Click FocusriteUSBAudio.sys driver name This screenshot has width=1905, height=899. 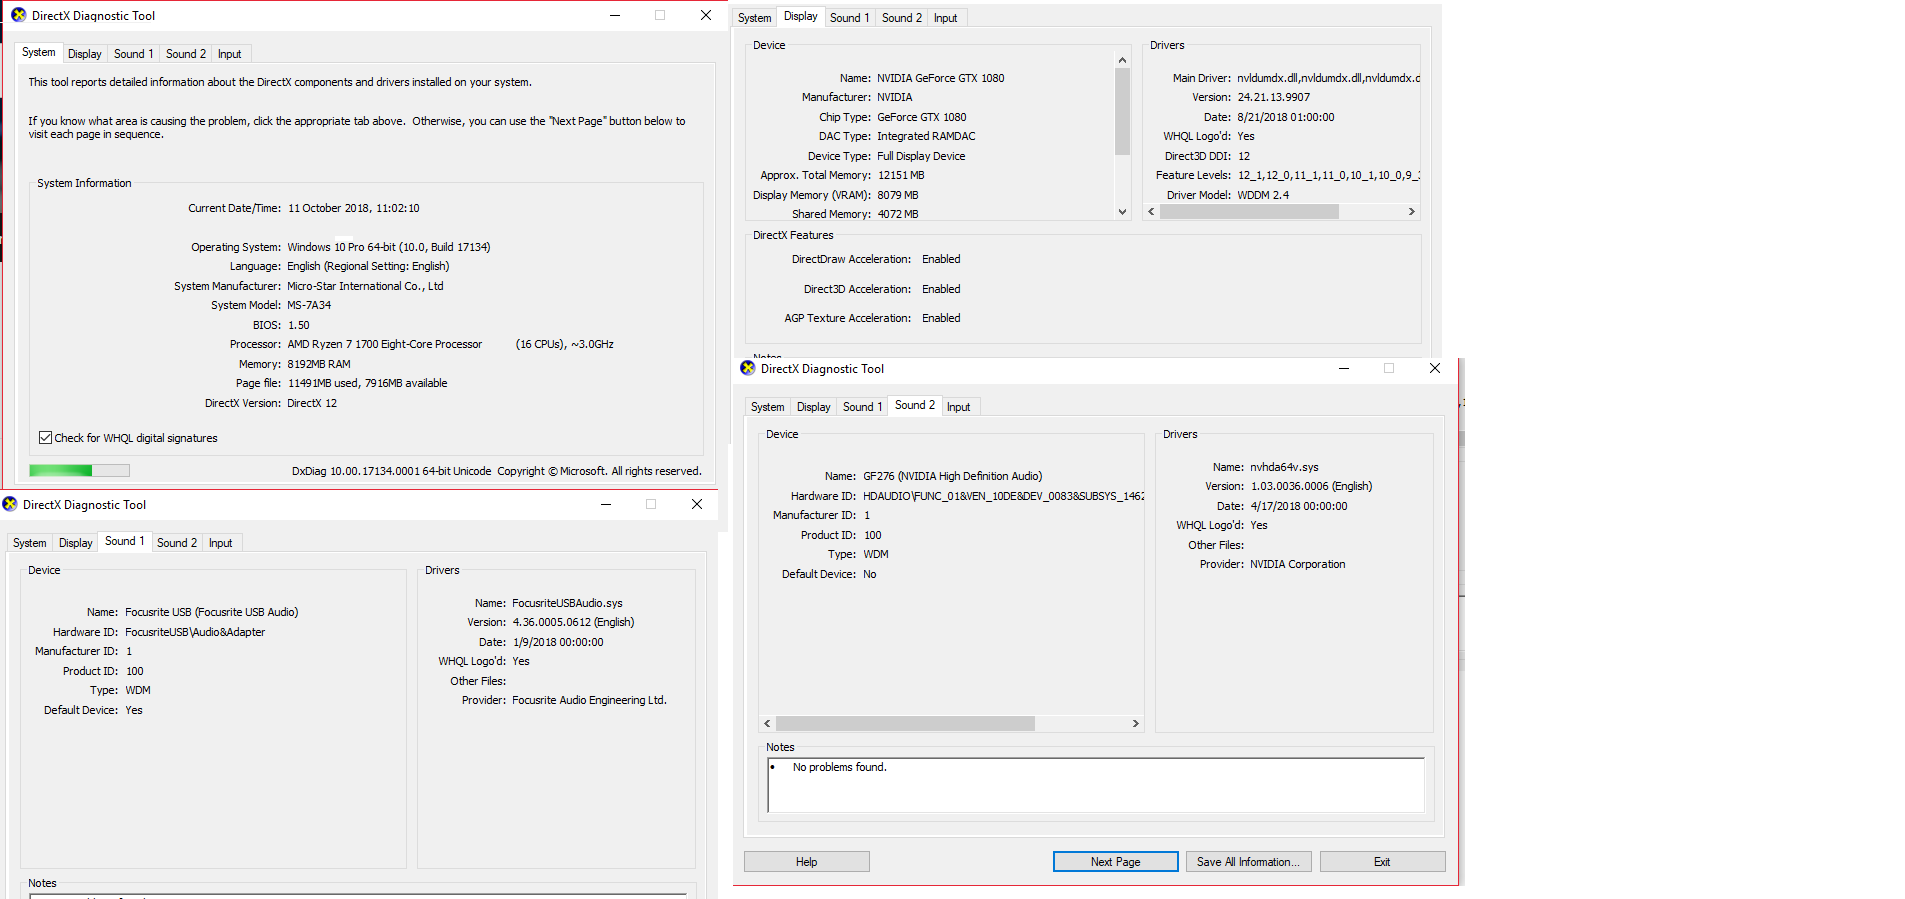pos(567,603)
